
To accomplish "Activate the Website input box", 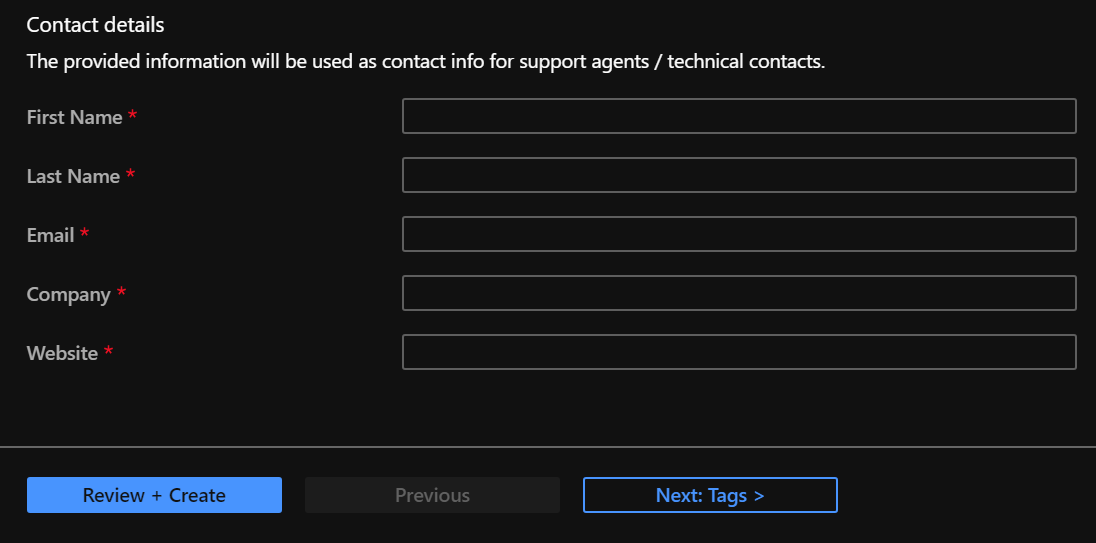I will coord(739,352).
